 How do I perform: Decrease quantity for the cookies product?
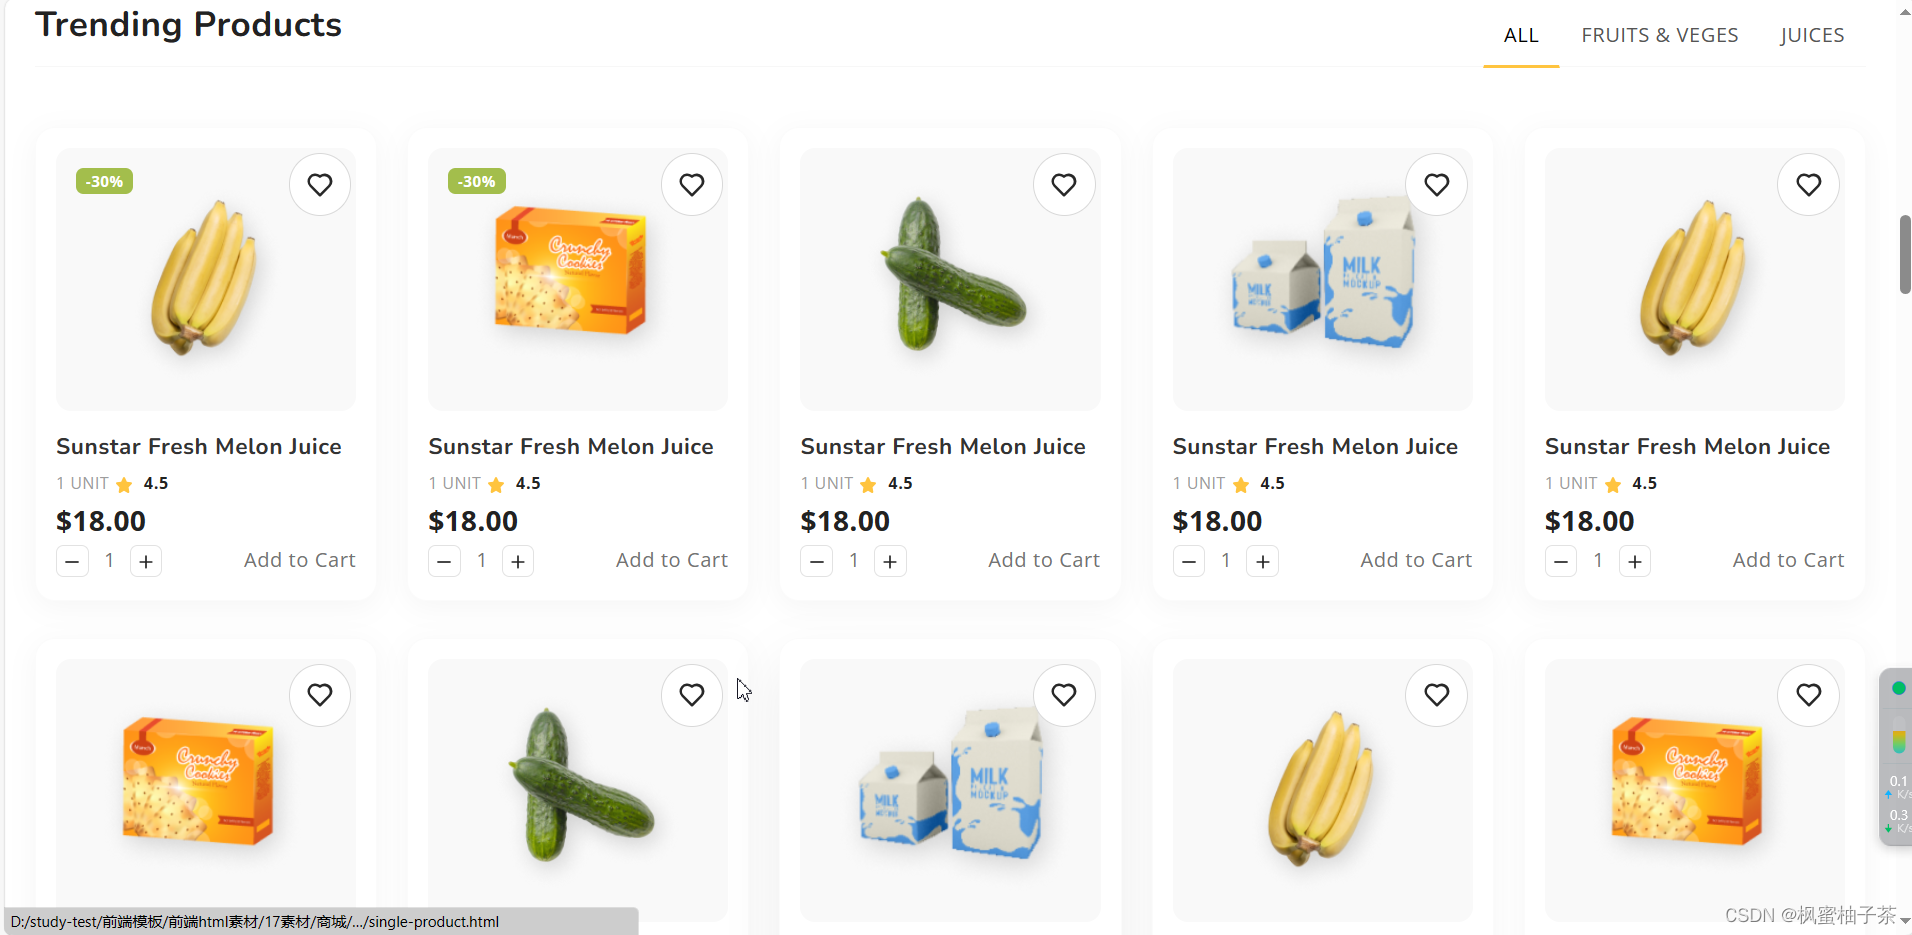click(444, 561)
